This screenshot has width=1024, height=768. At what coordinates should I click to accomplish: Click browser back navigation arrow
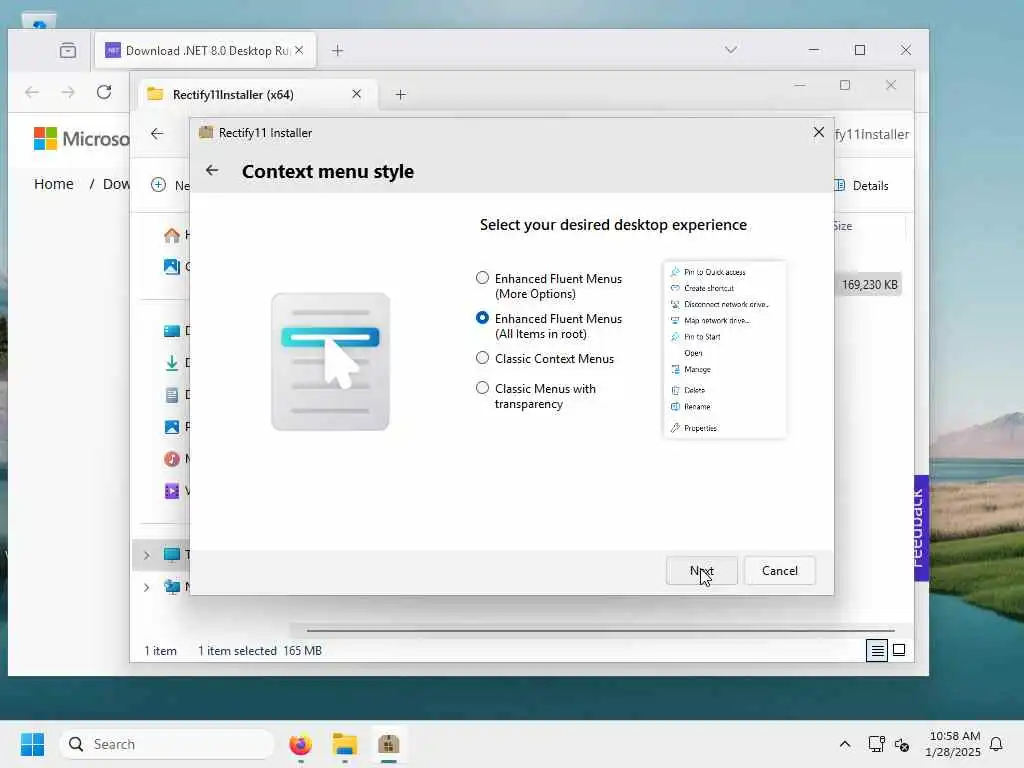32,92
